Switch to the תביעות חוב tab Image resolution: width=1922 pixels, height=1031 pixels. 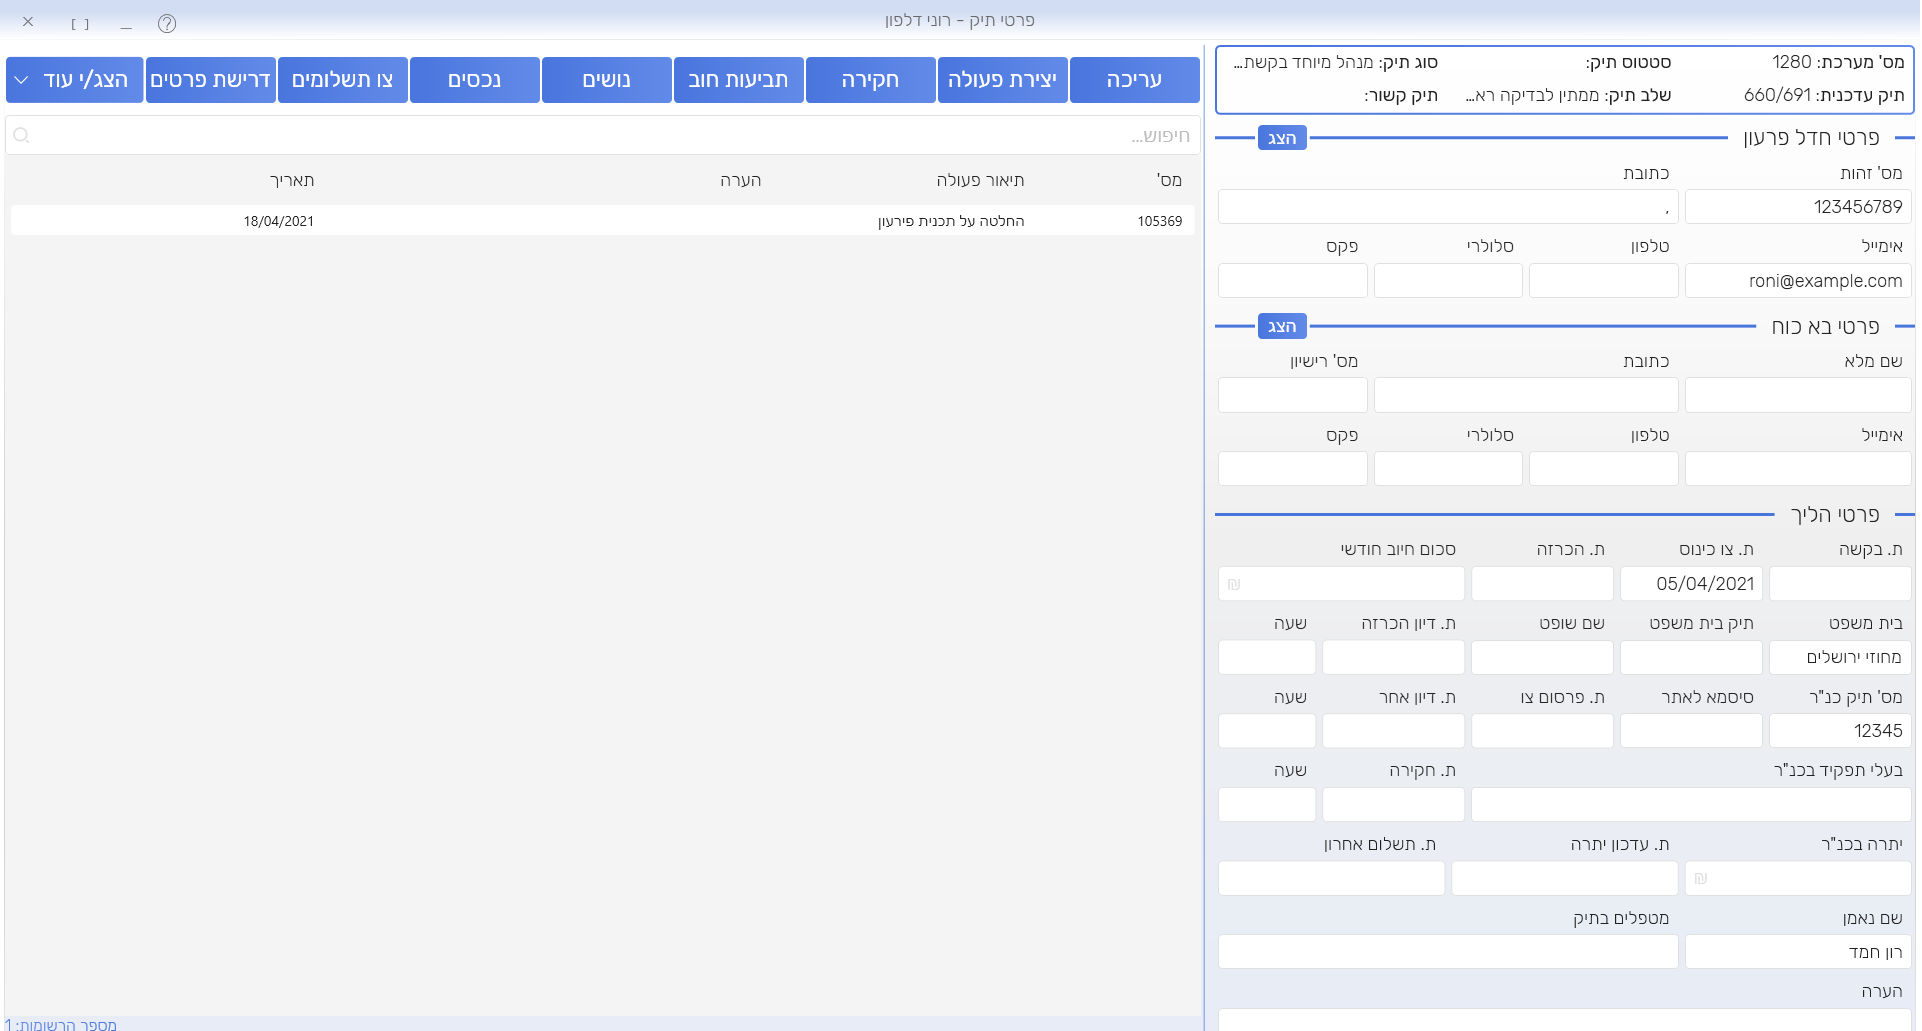739,80
